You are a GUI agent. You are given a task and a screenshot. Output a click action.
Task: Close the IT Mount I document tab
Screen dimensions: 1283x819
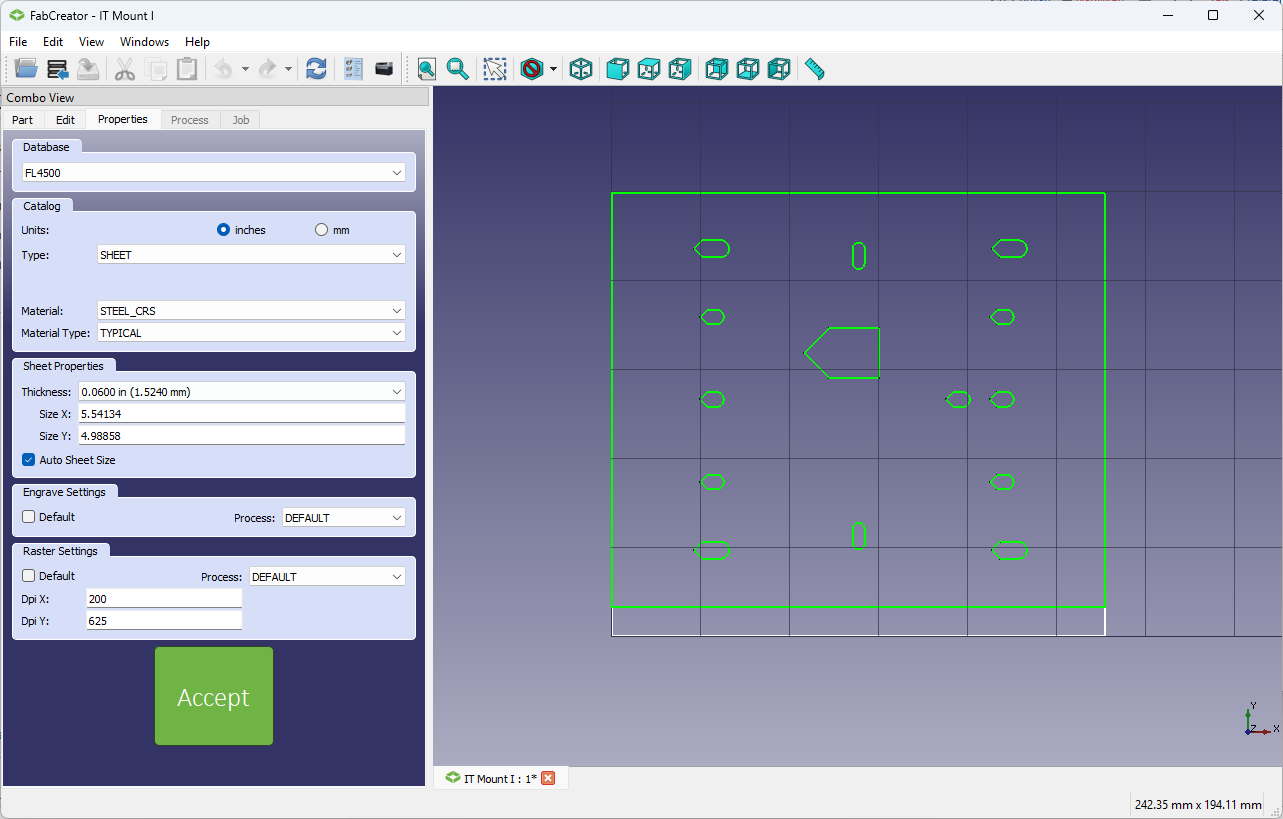[x=548, y=778]
